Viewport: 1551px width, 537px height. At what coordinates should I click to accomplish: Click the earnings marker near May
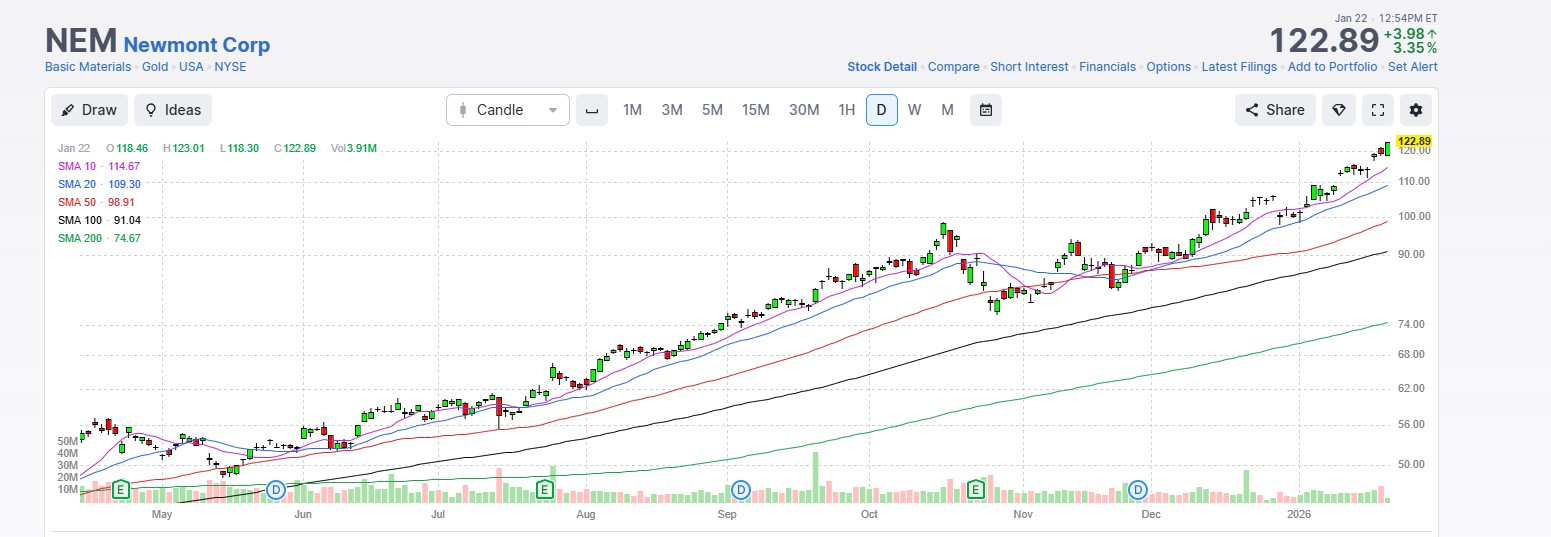pos(121,489)
